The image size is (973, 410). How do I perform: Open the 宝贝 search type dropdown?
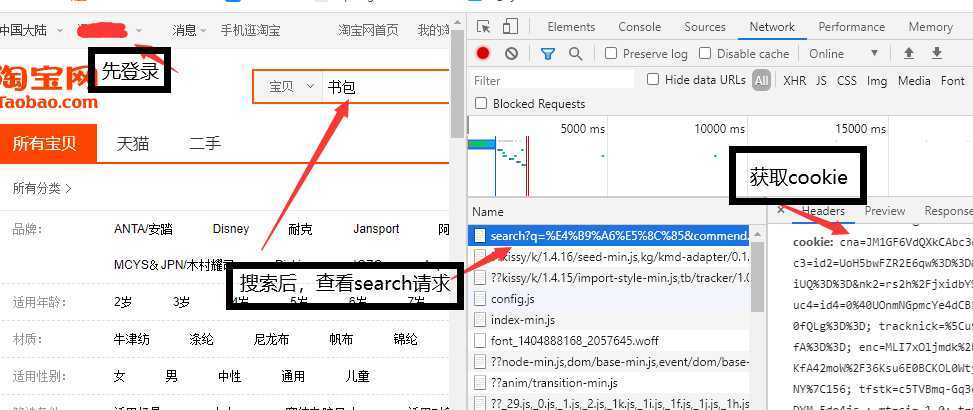click(292, 87)
